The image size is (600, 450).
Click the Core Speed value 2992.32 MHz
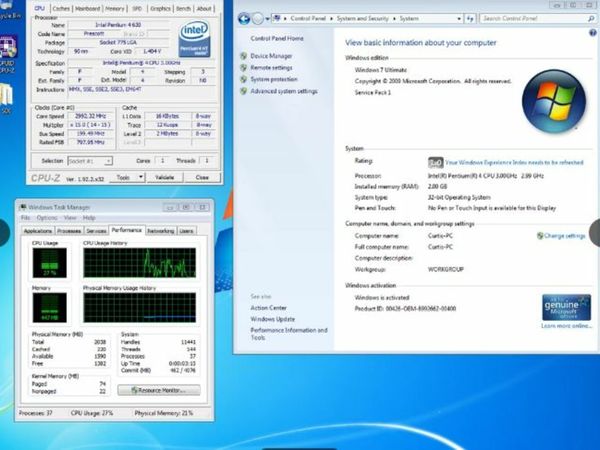coord(91,116)
